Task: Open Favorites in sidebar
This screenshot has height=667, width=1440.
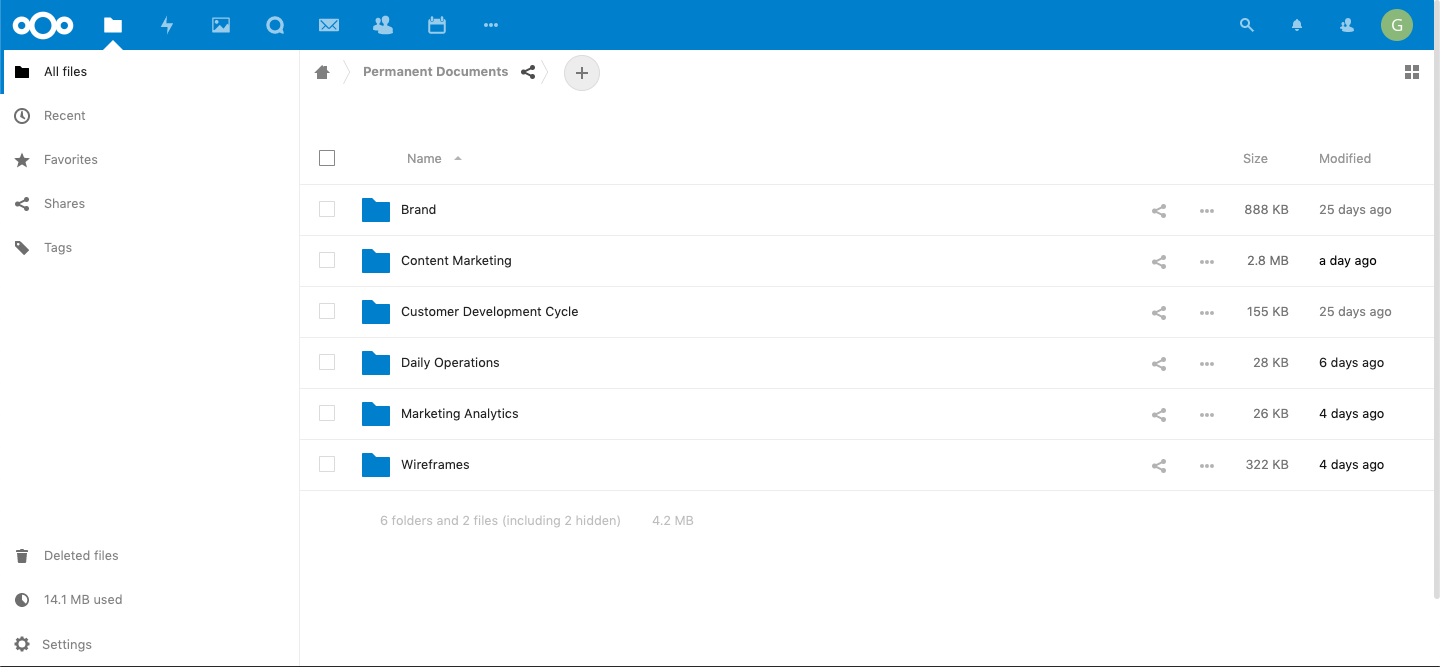Action: click(150, 160)
